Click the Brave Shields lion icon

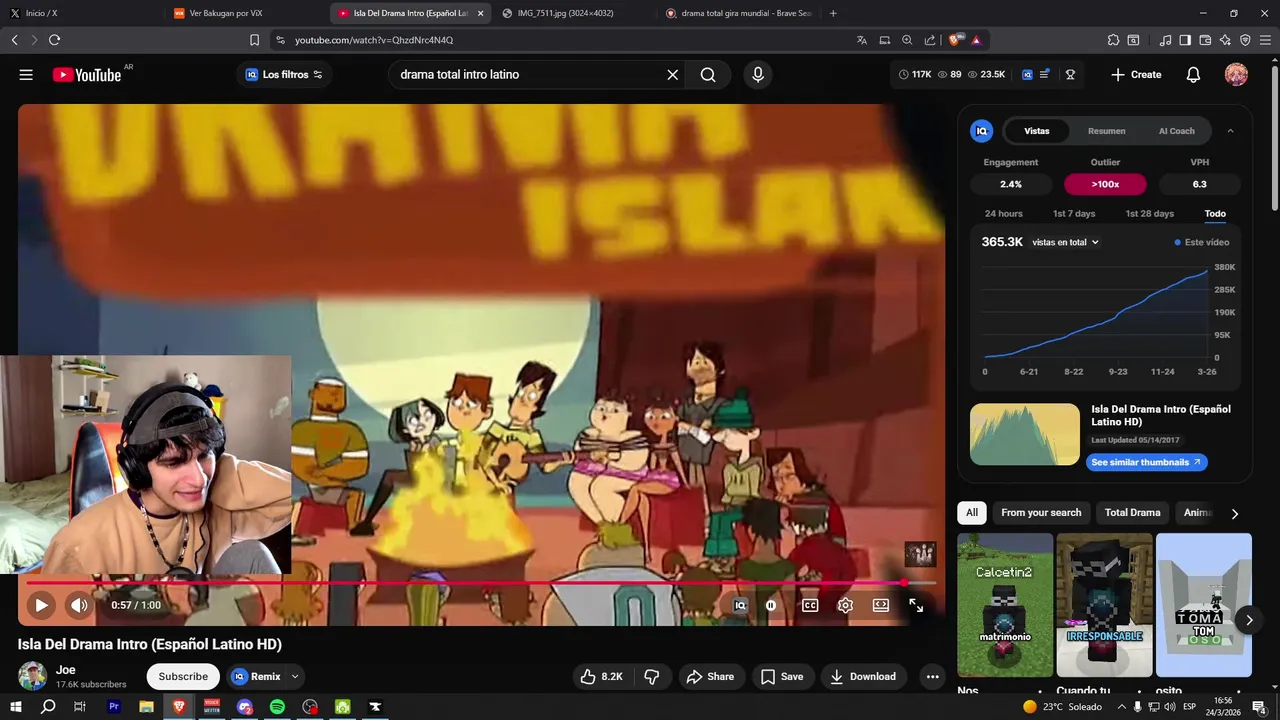[x=955, y=40]
